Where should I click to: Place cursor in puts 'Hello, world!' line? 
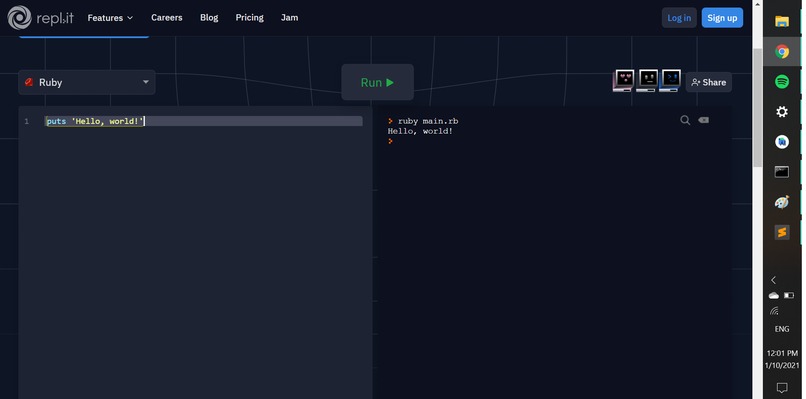[204, 121]
